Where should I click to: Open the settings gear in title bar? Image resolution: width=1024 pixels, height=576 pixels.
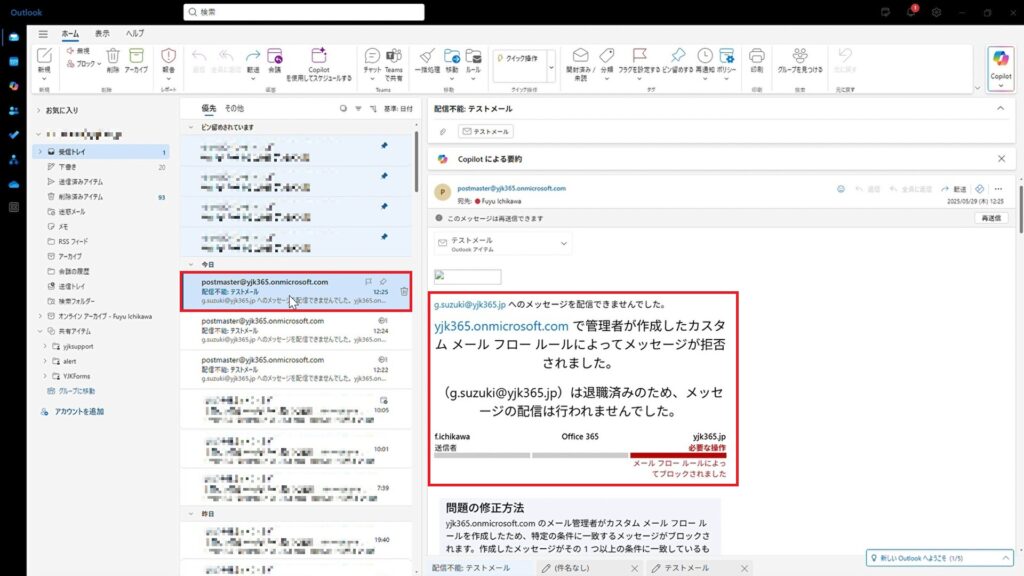point(936,12)
